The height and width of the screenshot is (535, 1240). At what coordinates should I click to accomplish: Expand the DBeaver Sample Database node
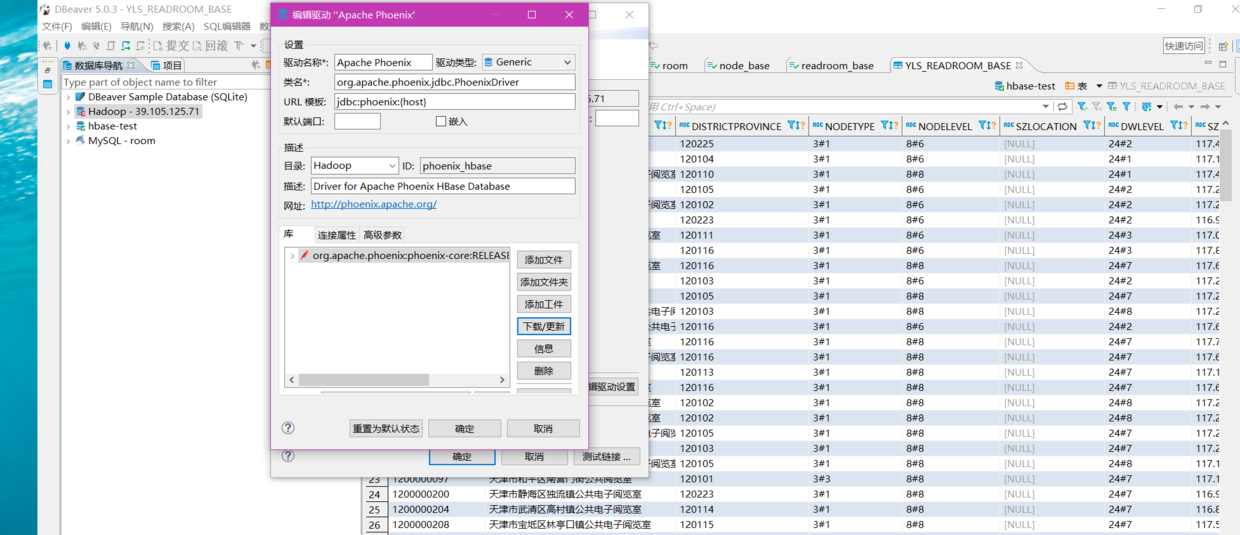(68, 97)
